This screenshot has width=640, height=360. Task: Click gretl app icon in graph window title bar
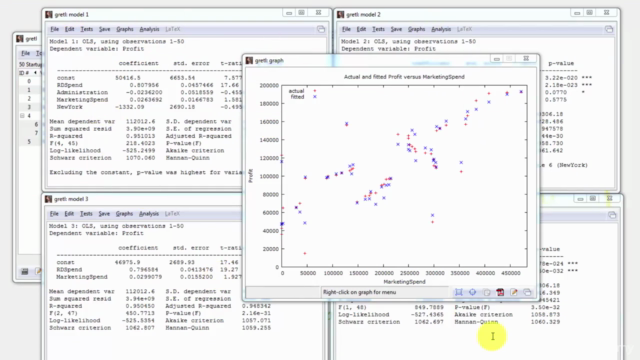(x=249, y=60)
